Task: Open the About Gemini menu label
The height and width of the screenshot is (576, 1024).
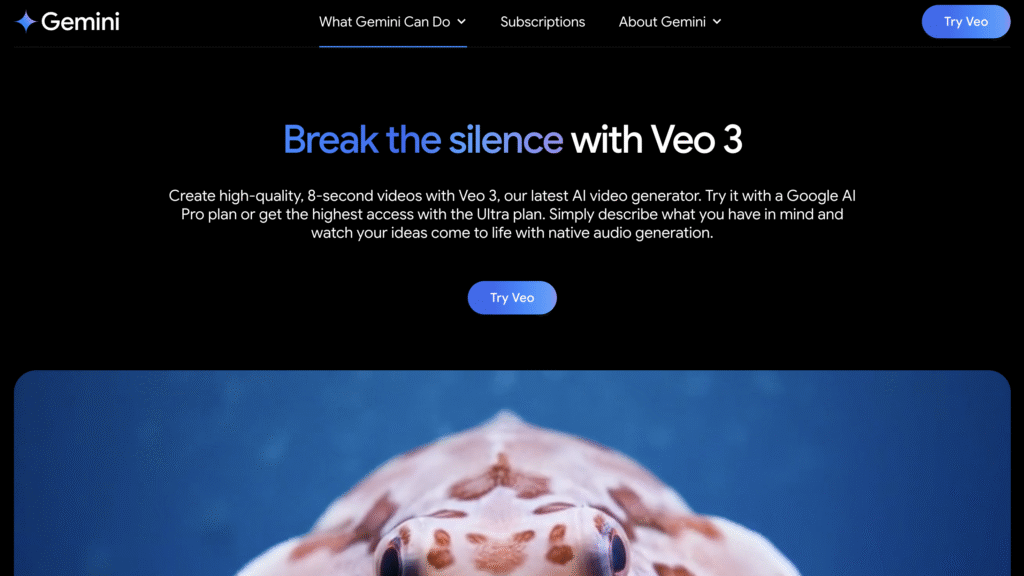Action: [662, 22]
